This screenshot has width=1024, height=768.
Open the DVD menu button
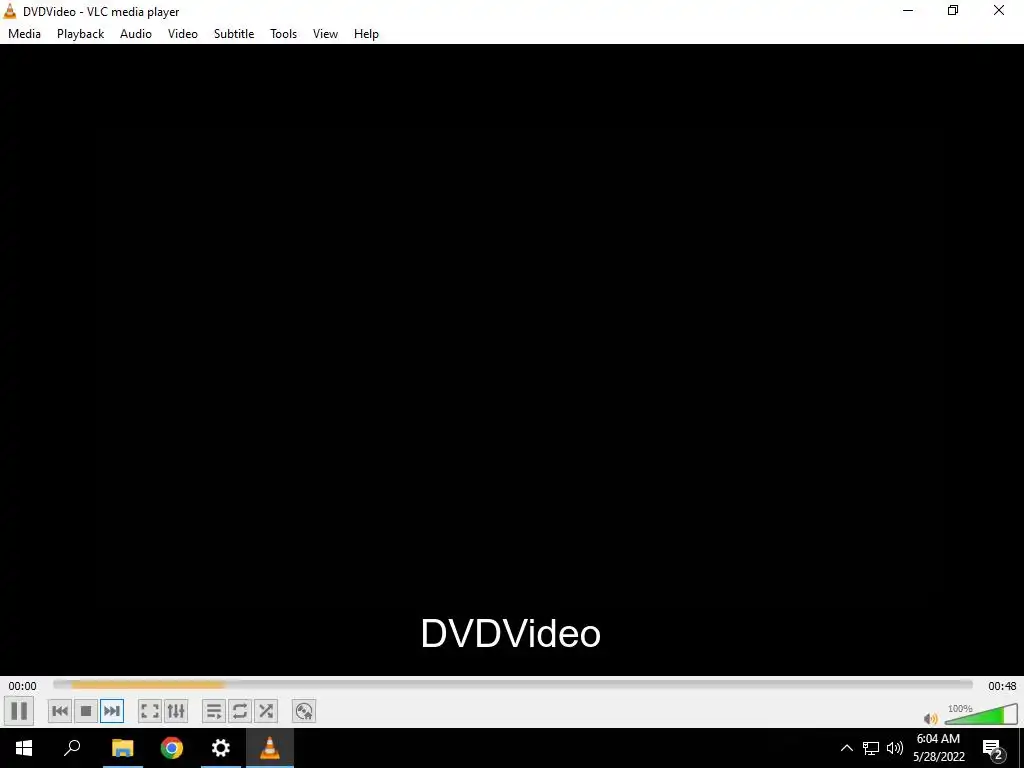(304, 711)
